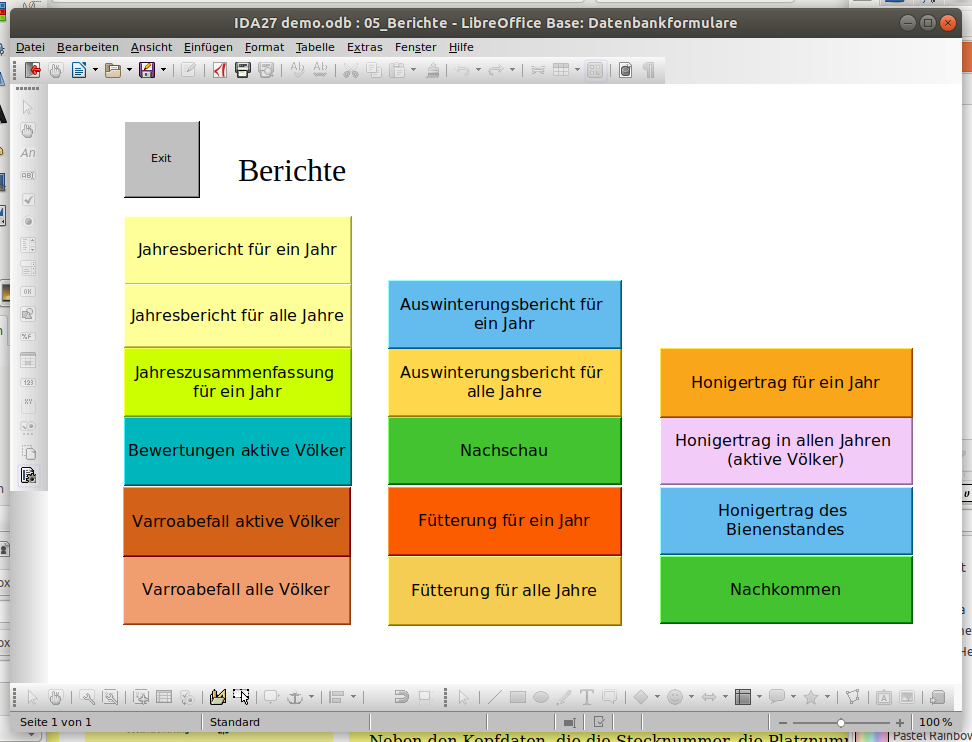This screenshot has height=742, width=972.
Task: Toggle the Open in Design Mode icon
Action: click(218, 697)
